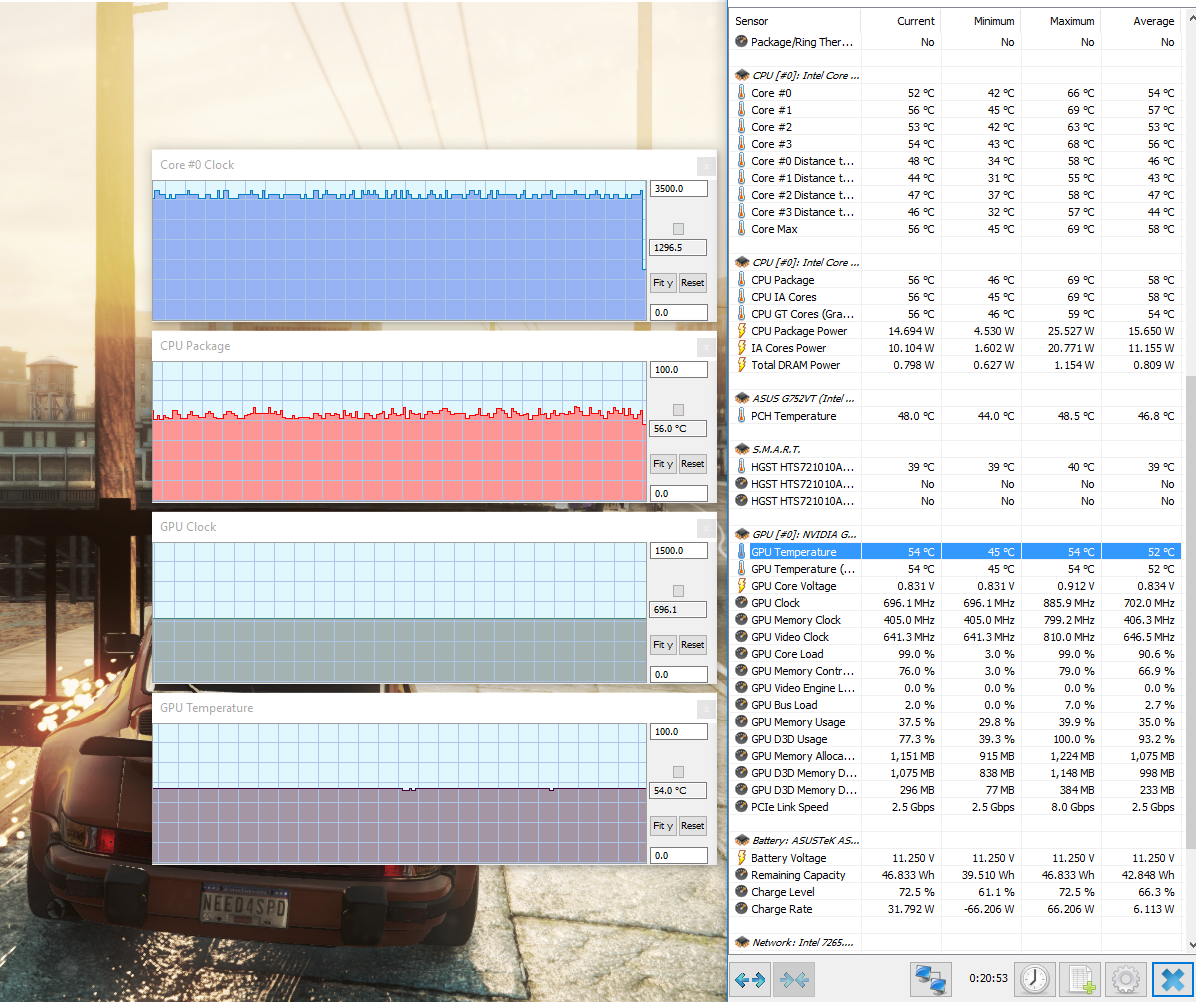Image resolution: width=1196 pixels, height=1002 pixels.
Task: Click the sensor list vertical scrollbar
Action: coord(1190,612)
